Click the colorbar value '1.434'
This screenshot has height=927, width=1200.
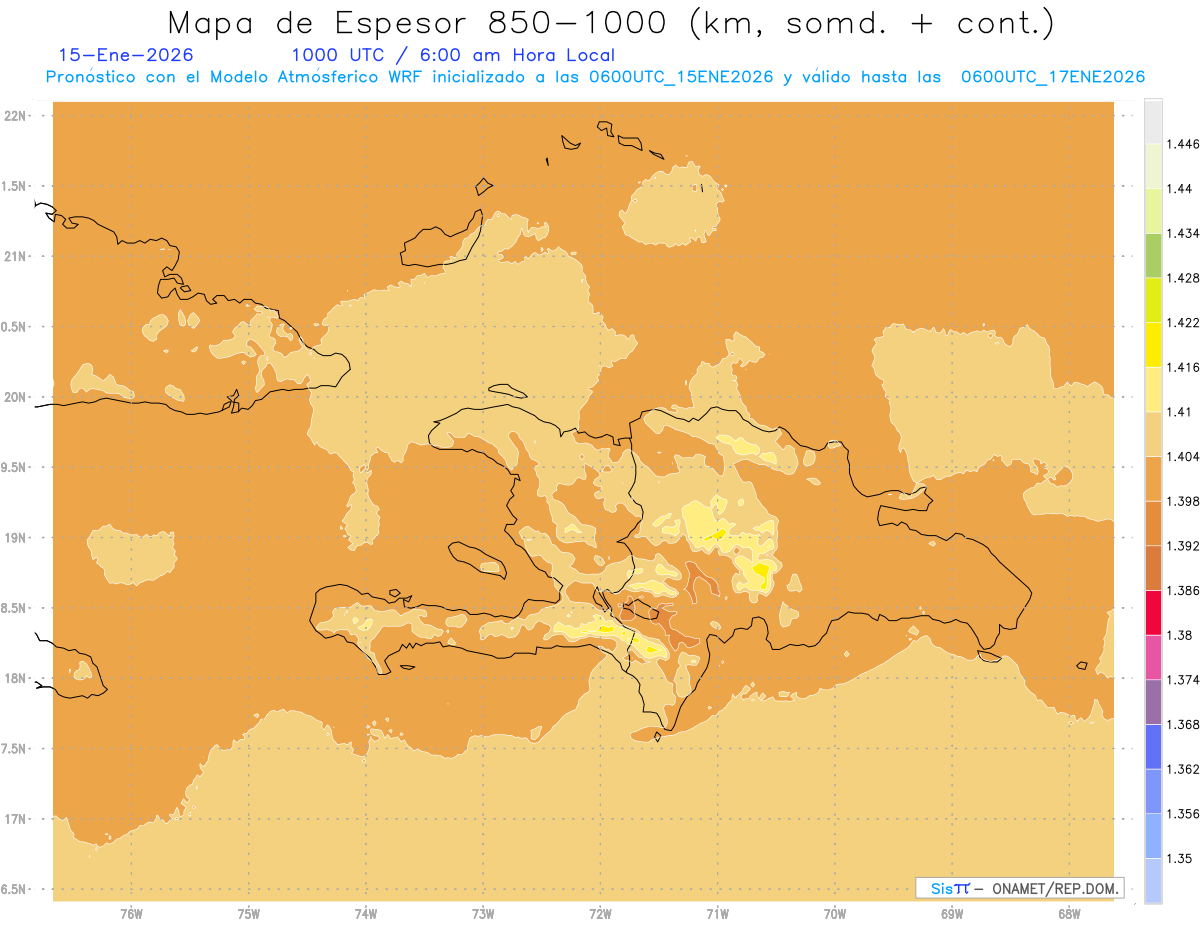1183,233
